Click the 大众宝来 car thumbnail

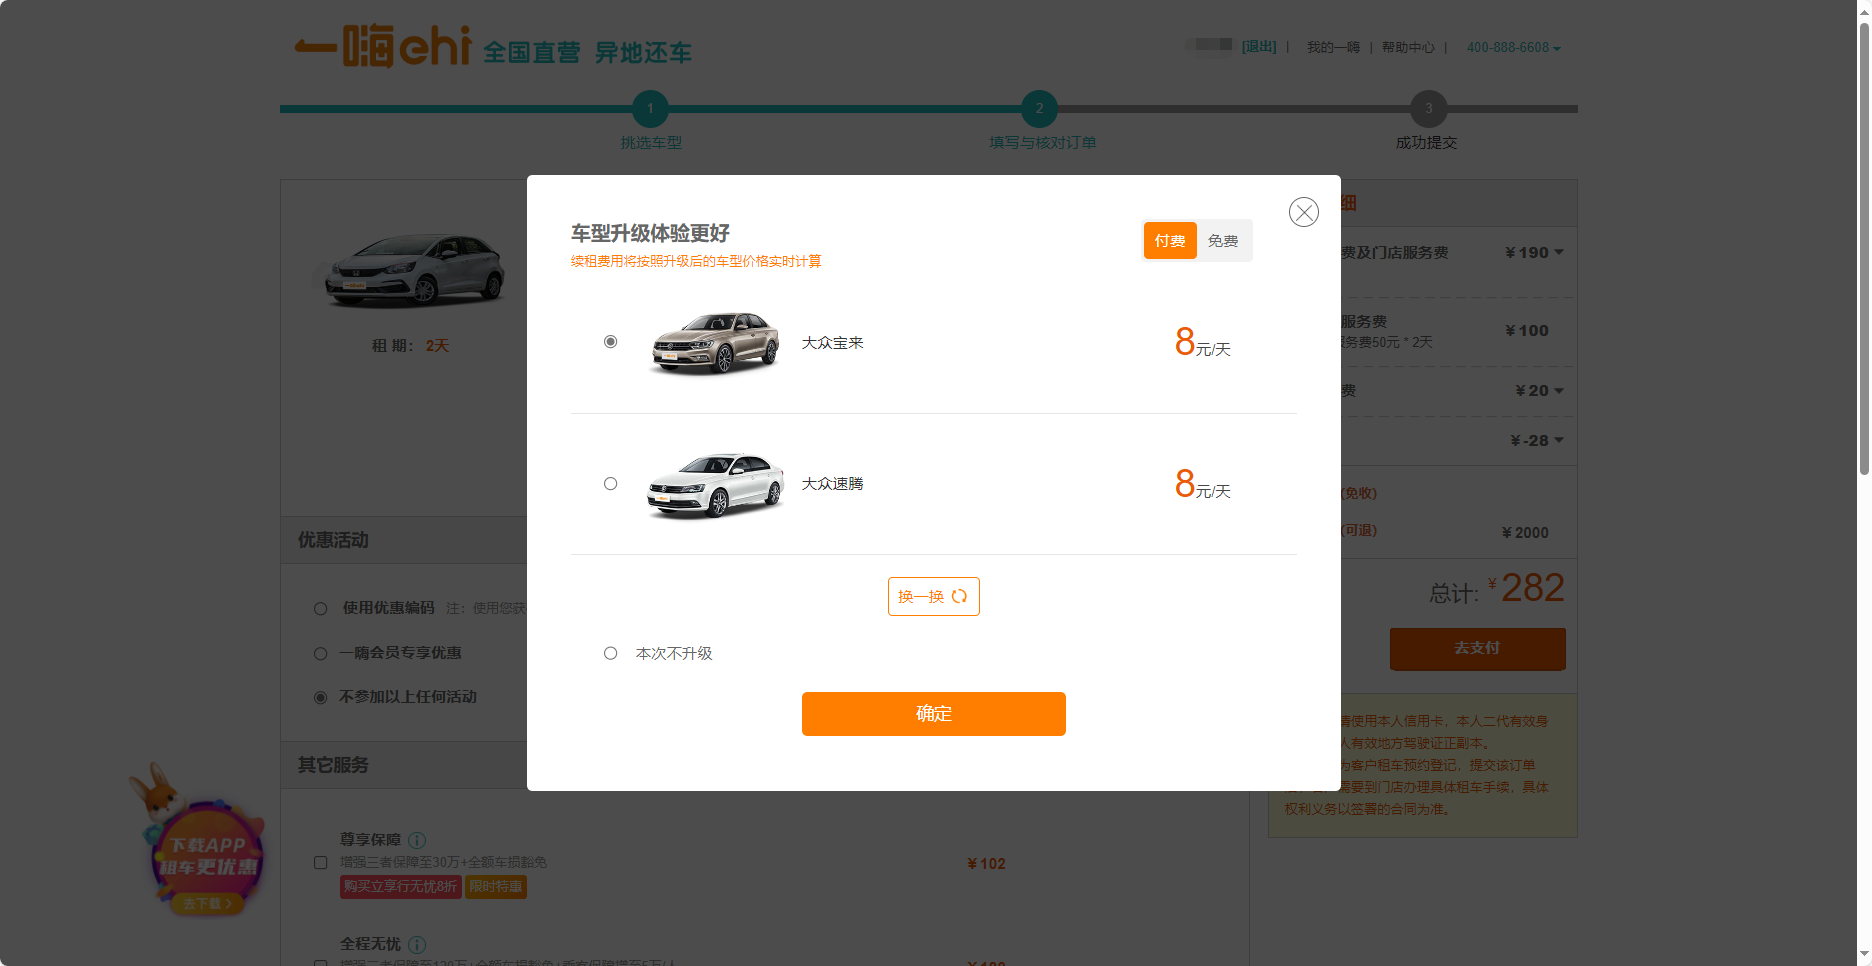pos(714,343)
